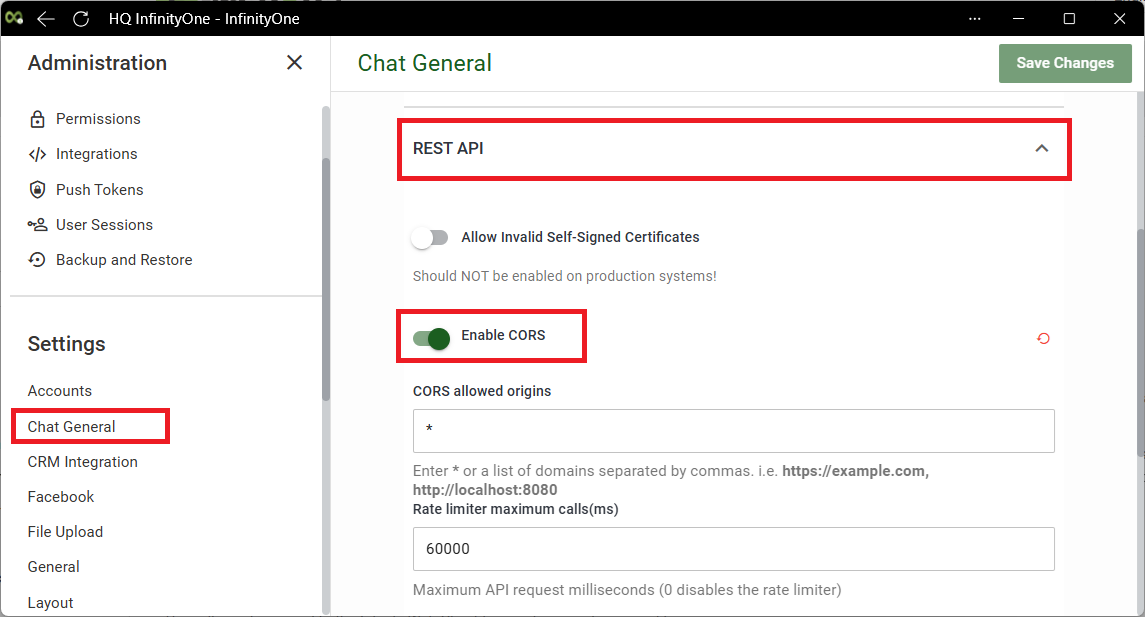Reload the page with the refresh icon
This screenshot has height=617, width=1145.
tap(81, 19)
